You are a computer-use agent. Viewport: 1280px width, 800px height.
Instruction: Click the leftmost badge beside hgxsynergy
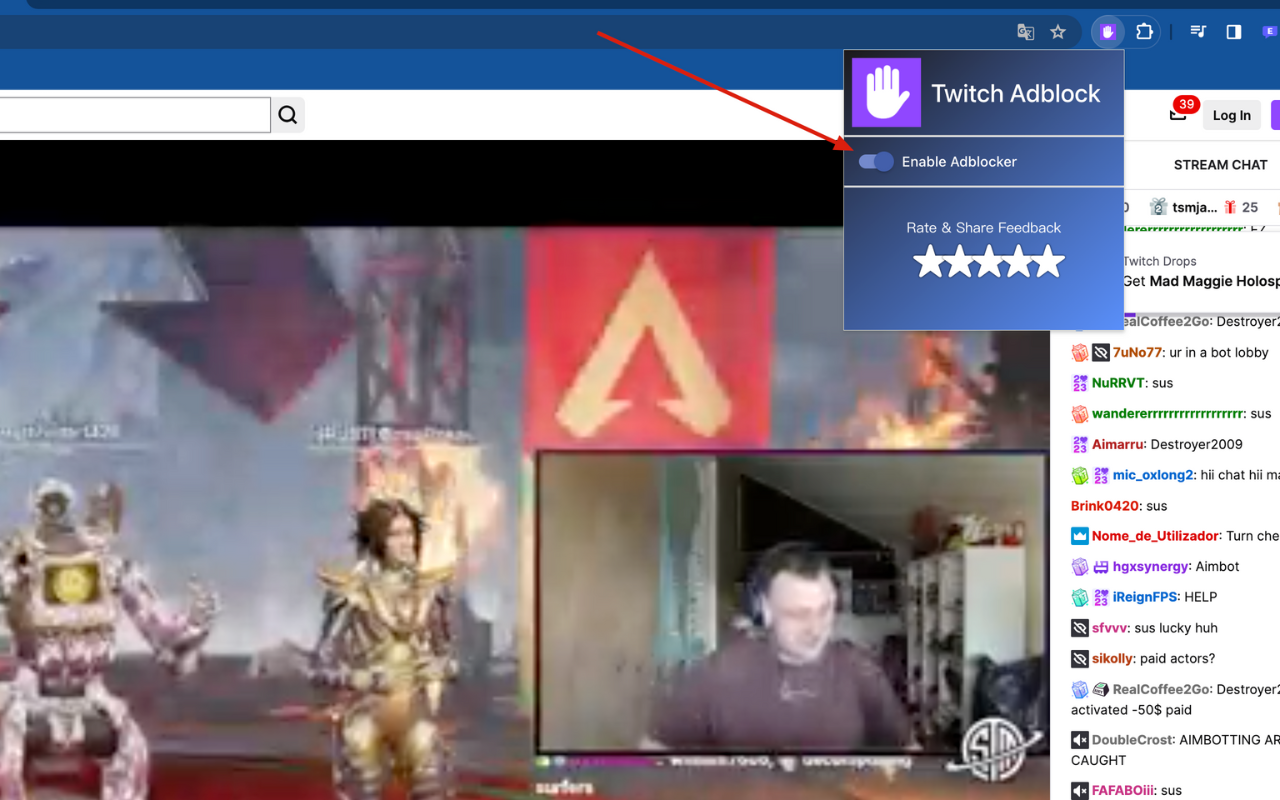click(1079, 567)
